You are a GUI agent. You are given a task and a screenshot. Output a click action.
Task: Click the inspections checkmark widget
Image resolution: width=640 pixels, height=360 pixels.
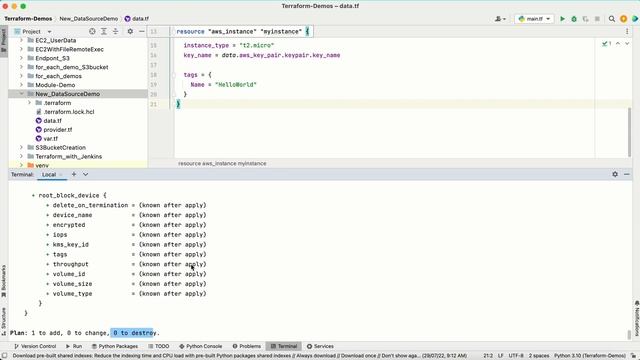pyautogui.click(x=607, y=44)
